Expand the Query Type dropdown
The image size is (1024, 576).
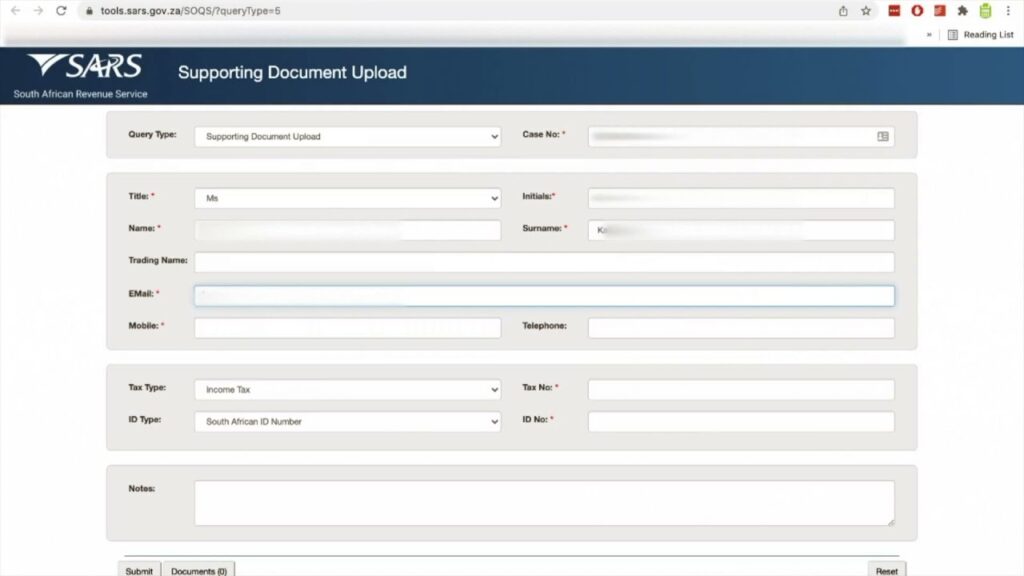[x=347, y=136]
